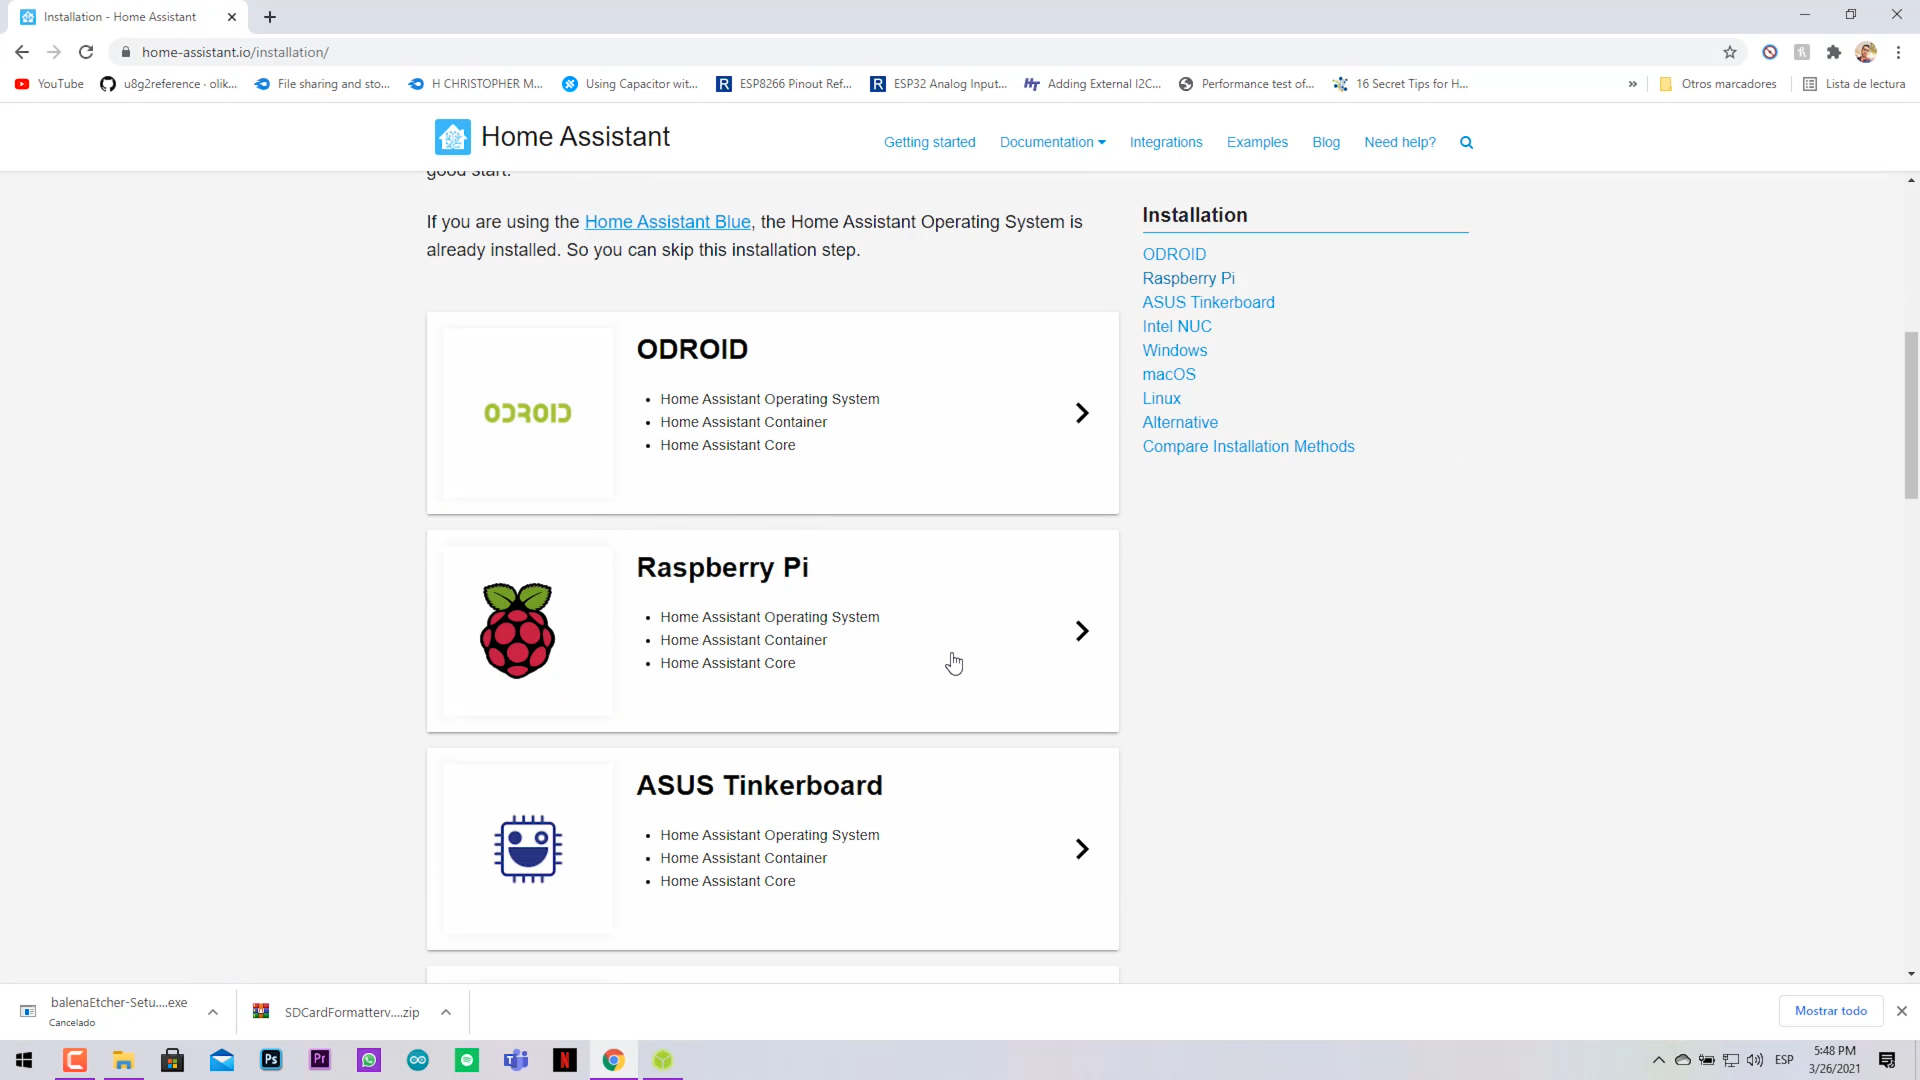Screen dimensions: 1920x1080
Task: Click the Mostrar todo downloads button
Action: 1830,1011
